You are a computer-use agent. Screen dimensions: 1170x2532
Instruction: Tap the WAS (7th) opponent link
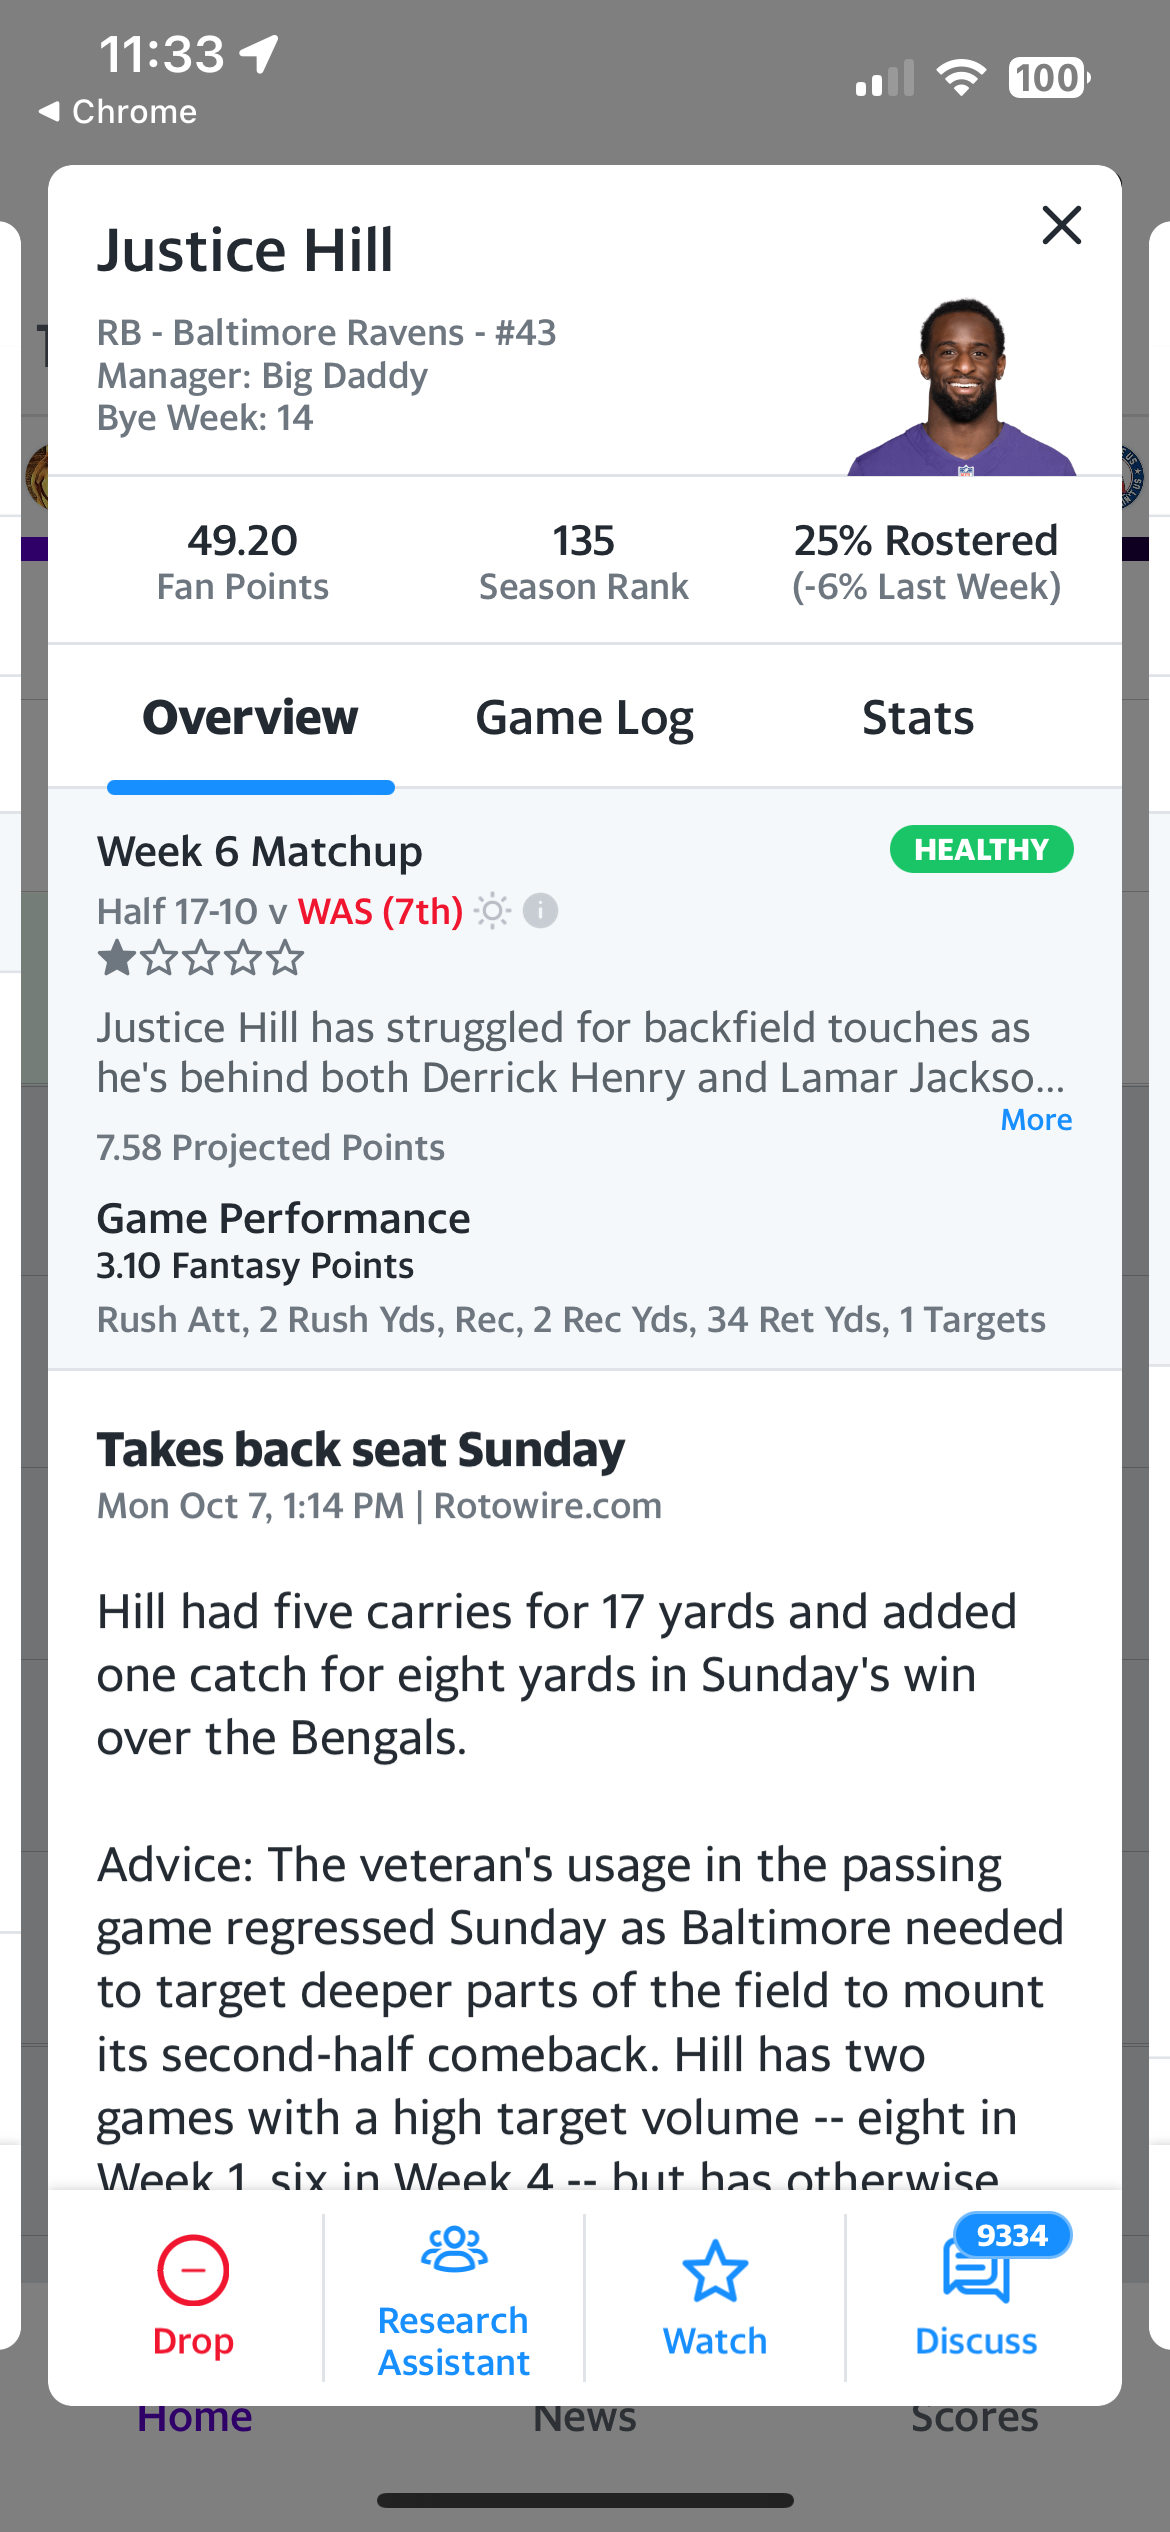[x=380, y=911]
